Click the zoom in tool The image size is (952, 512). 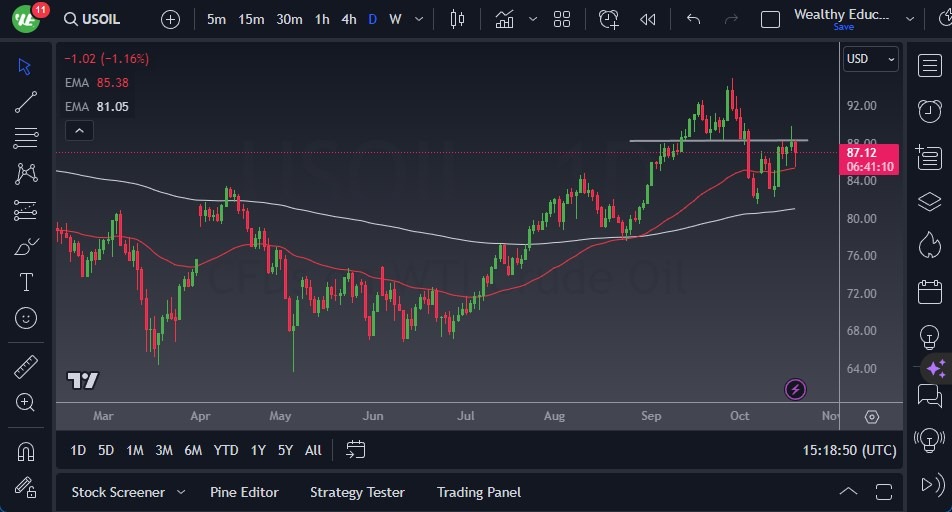pos(26,403)
